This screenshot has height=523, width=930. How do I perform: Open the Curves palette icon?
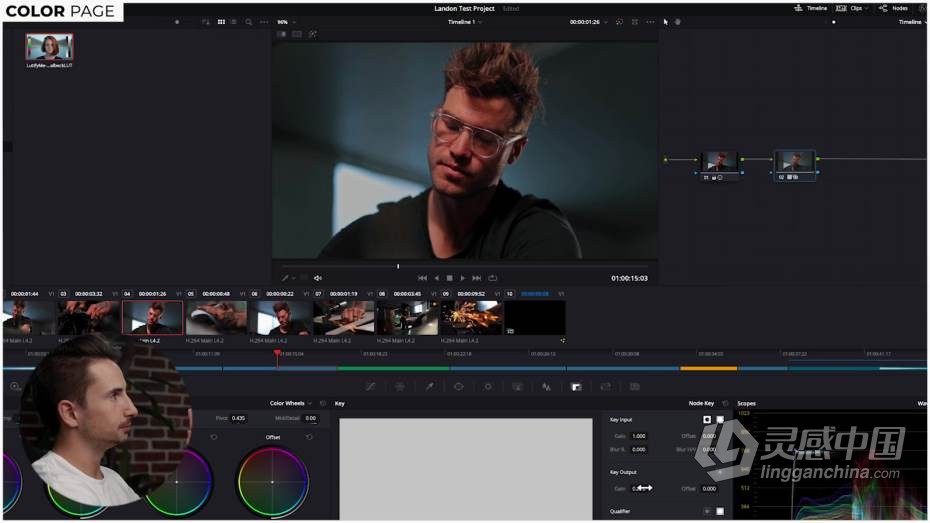tap(371, 387)
